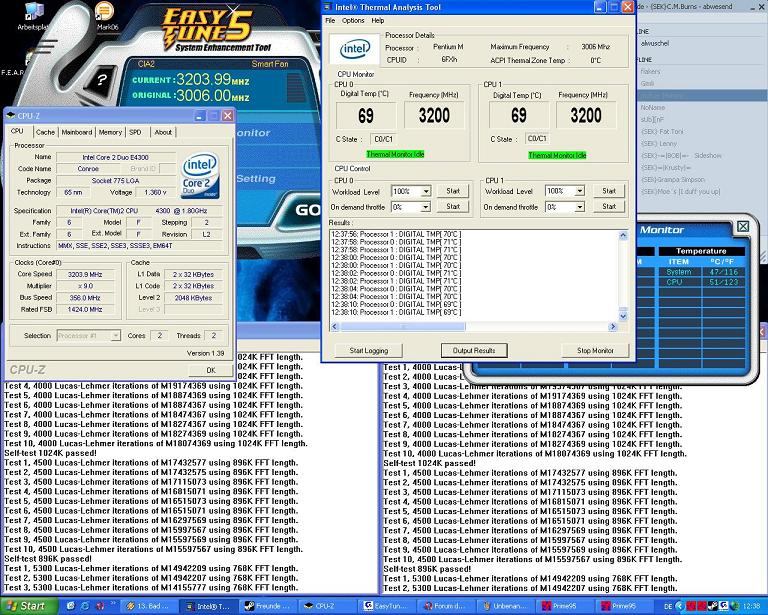This screenshot has height=615, width=768.
Task: Open the 3DMark06 desktop shortcut
Action: click(x=107, y=16)
